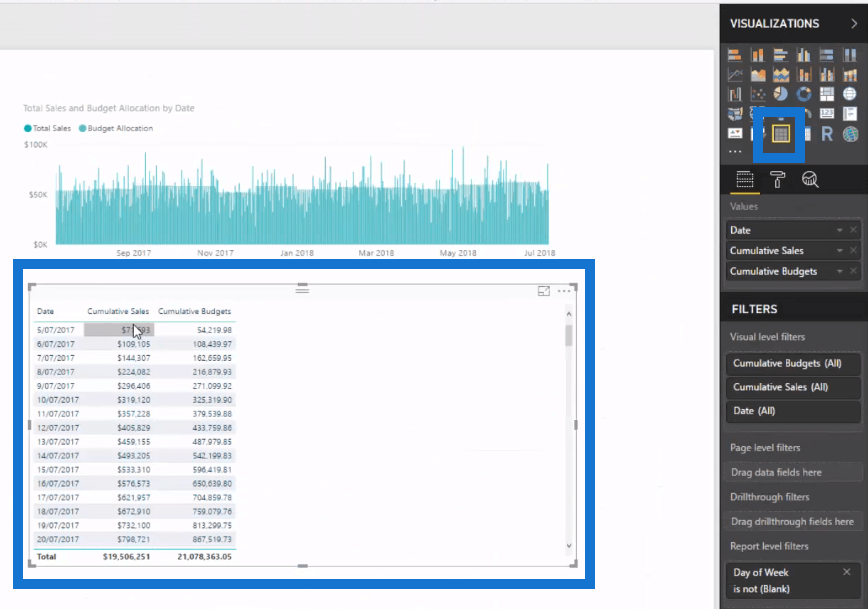This screenshot has width=868, height=609.
Task: Switch to the Format paint roller tab
Action: tap(777, 179)
